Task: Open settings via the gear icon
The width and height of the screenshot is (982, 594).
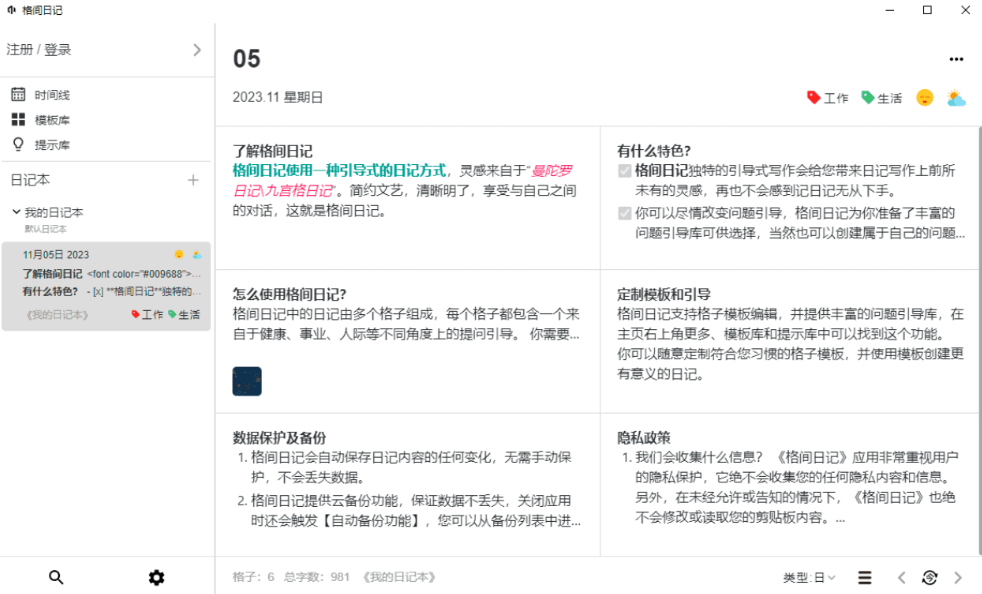Action: (x=157, y=577)
